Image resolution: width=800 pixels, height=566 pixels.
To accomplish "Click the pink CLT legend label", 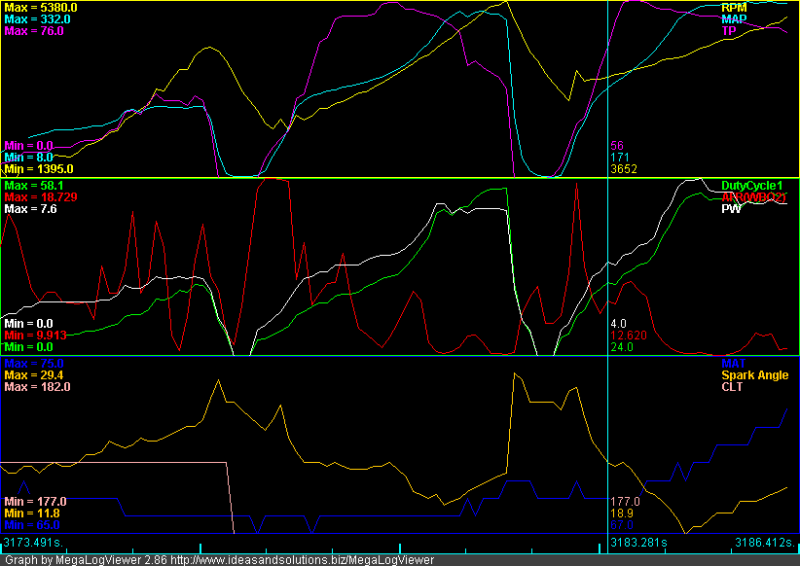I will (732, 387).
